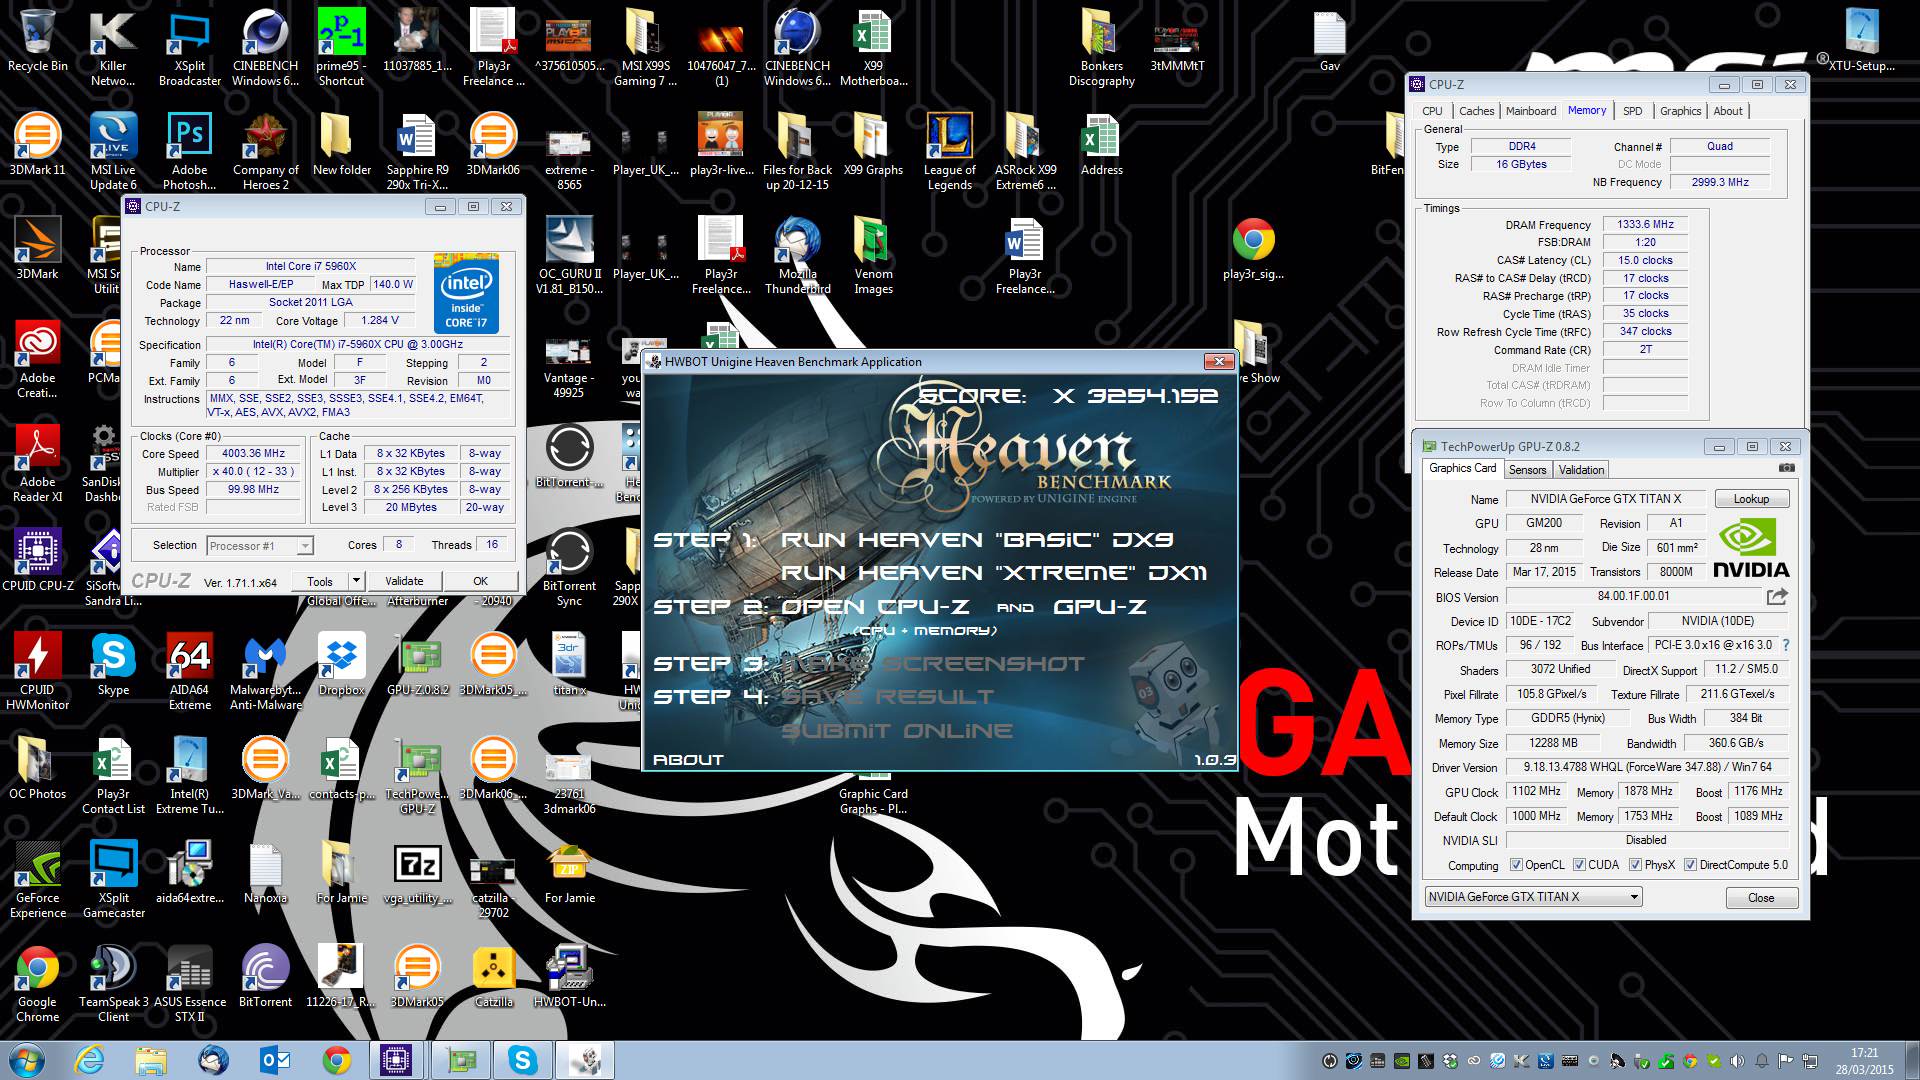Launch GeForce Experience desktop icon
1920x1080 pixels.
tap(38, 878)
